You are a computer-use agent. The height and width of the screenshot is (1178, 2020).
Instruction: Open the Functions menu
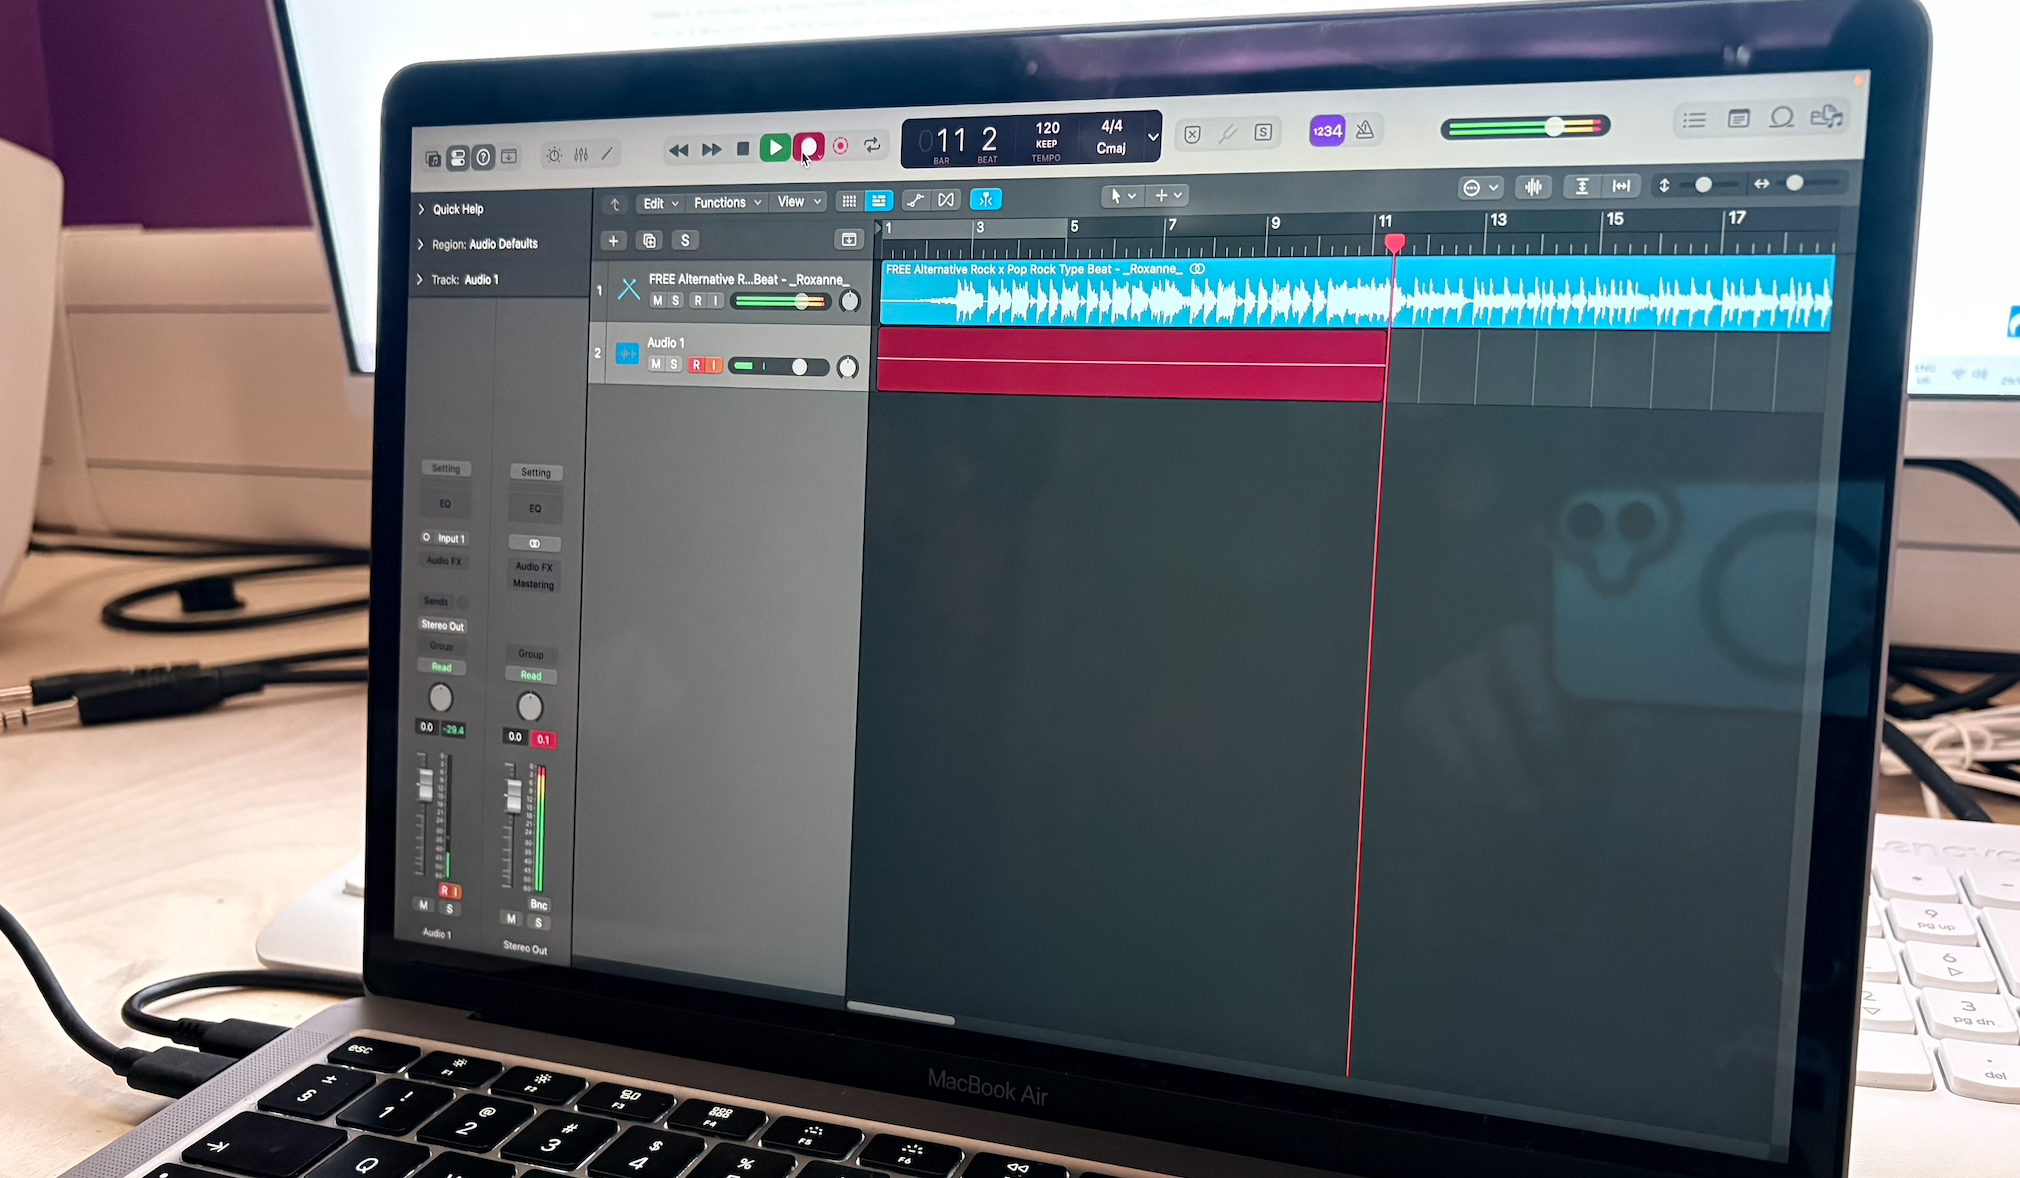(x=727, y=202)
